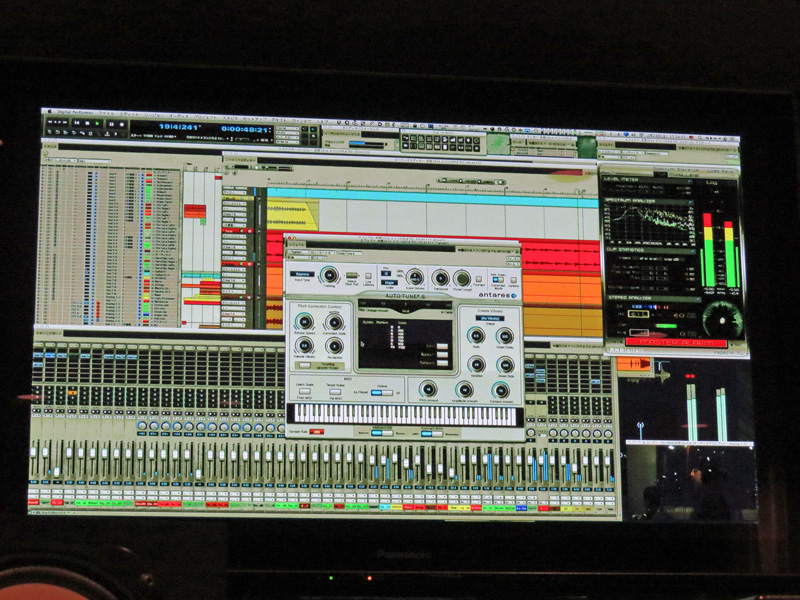Screen dimensions: 800x600
Task: Click the cyan marker strip in the sequence editor
Action: click(x=432, y=196)
